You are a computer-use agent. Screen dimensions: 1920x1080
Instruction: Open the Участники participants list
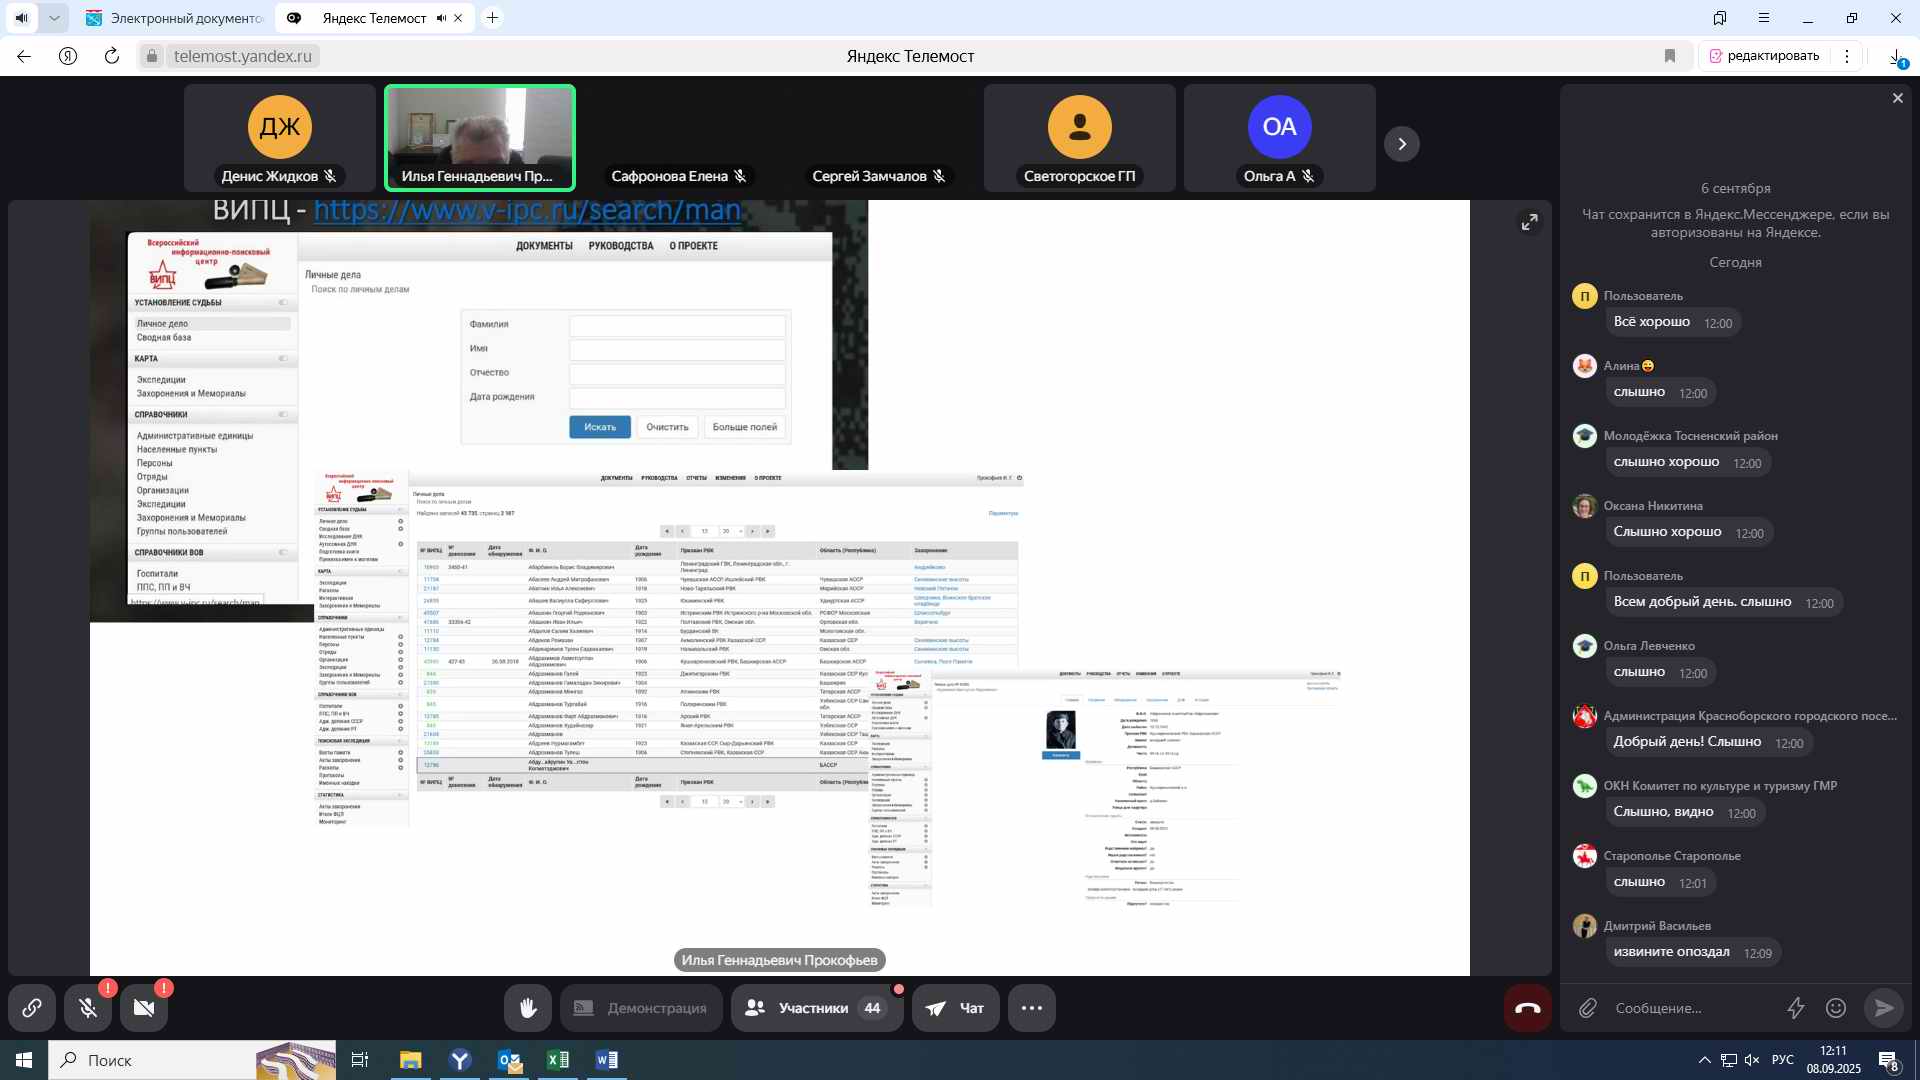pyautogui.click(x=816, y=1008)
